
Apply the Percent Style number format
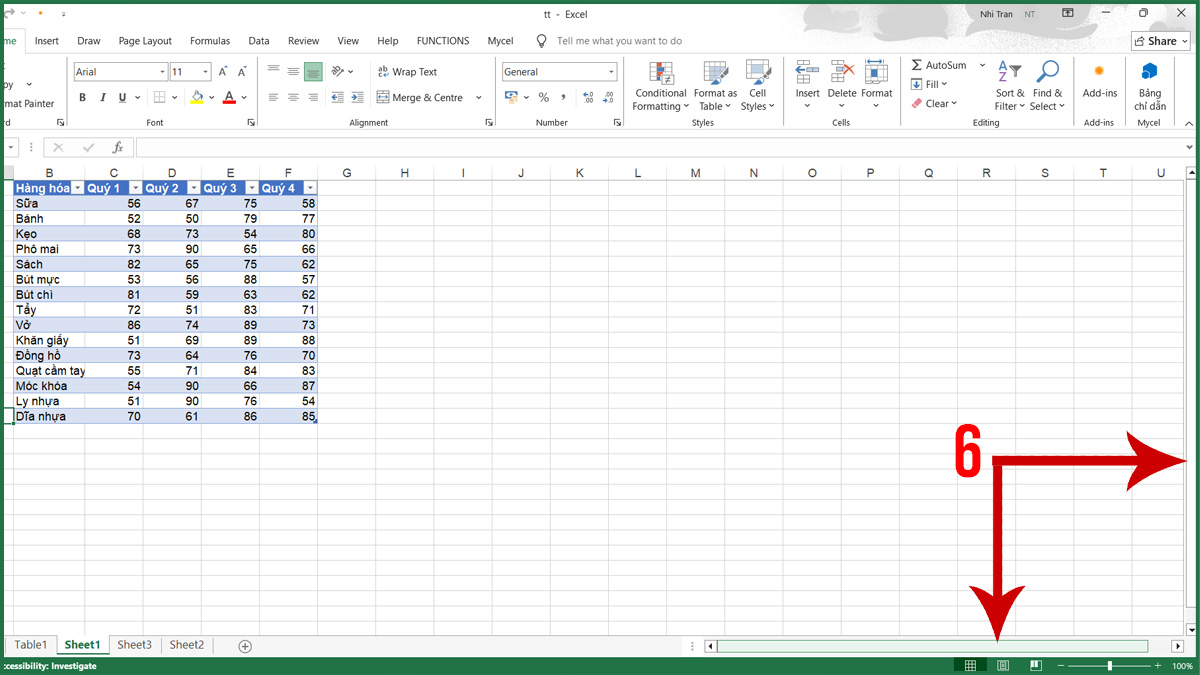544,97
